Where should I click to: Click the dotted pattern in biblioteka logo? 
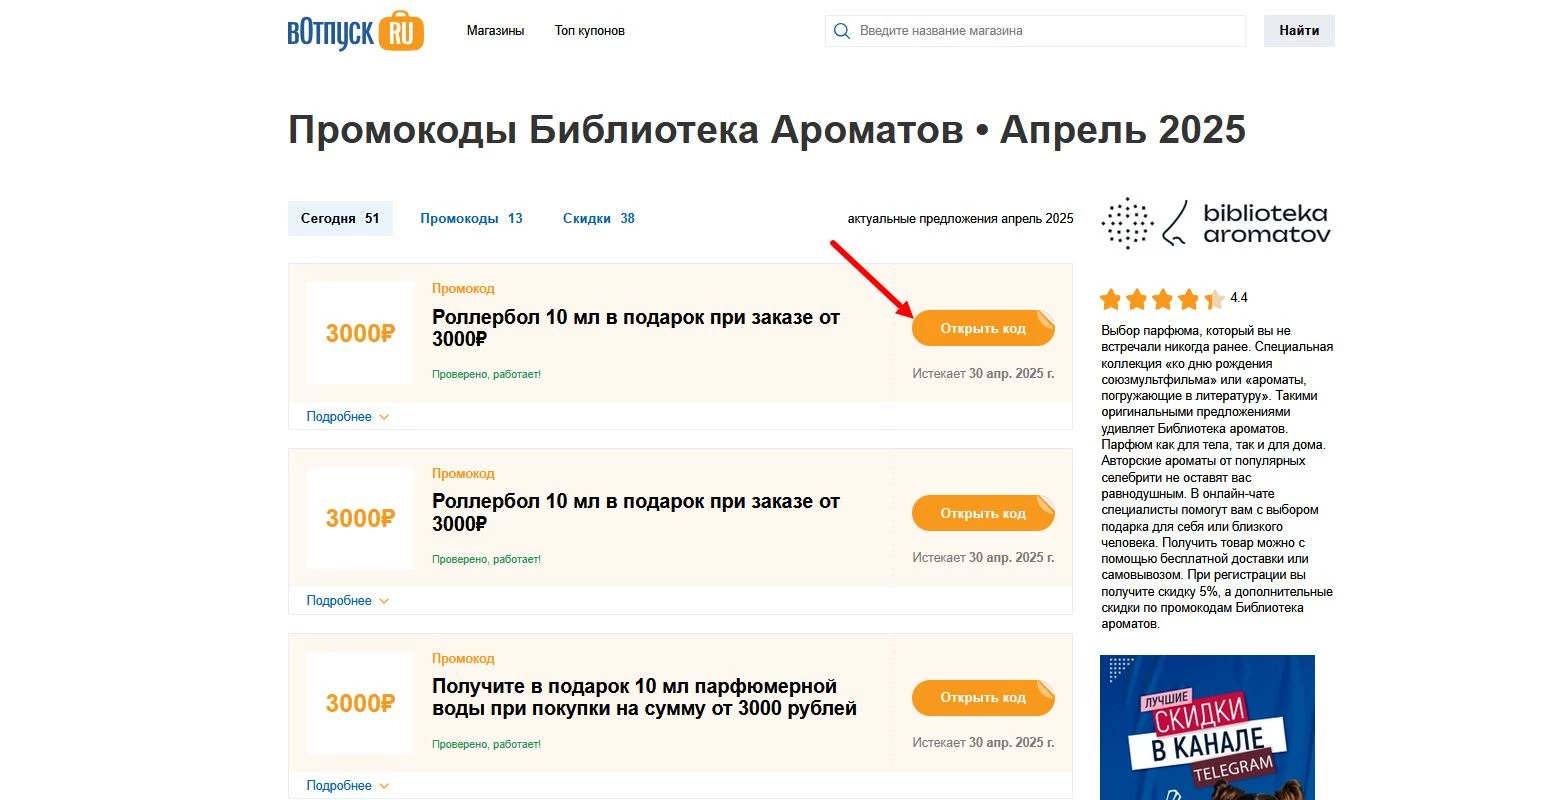[x=1126, y=221]
